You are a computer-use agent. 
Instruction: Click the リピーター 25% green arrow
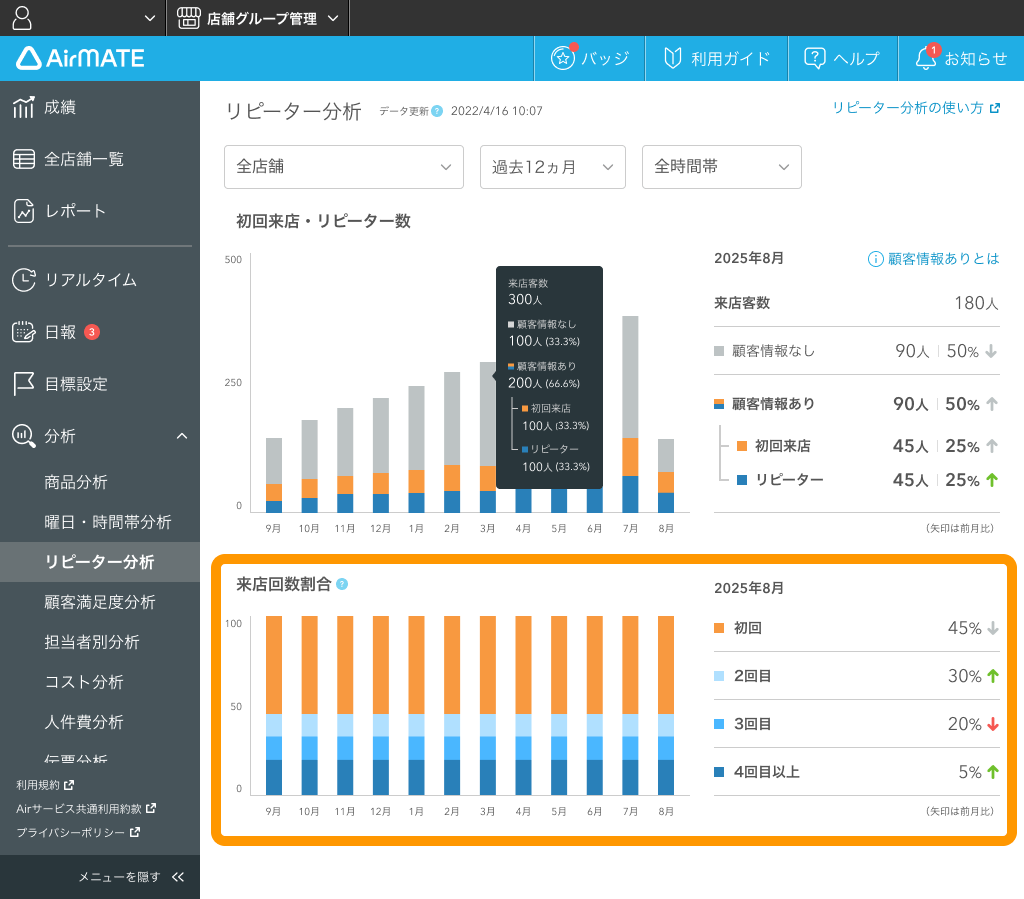[x=992, y=481]
